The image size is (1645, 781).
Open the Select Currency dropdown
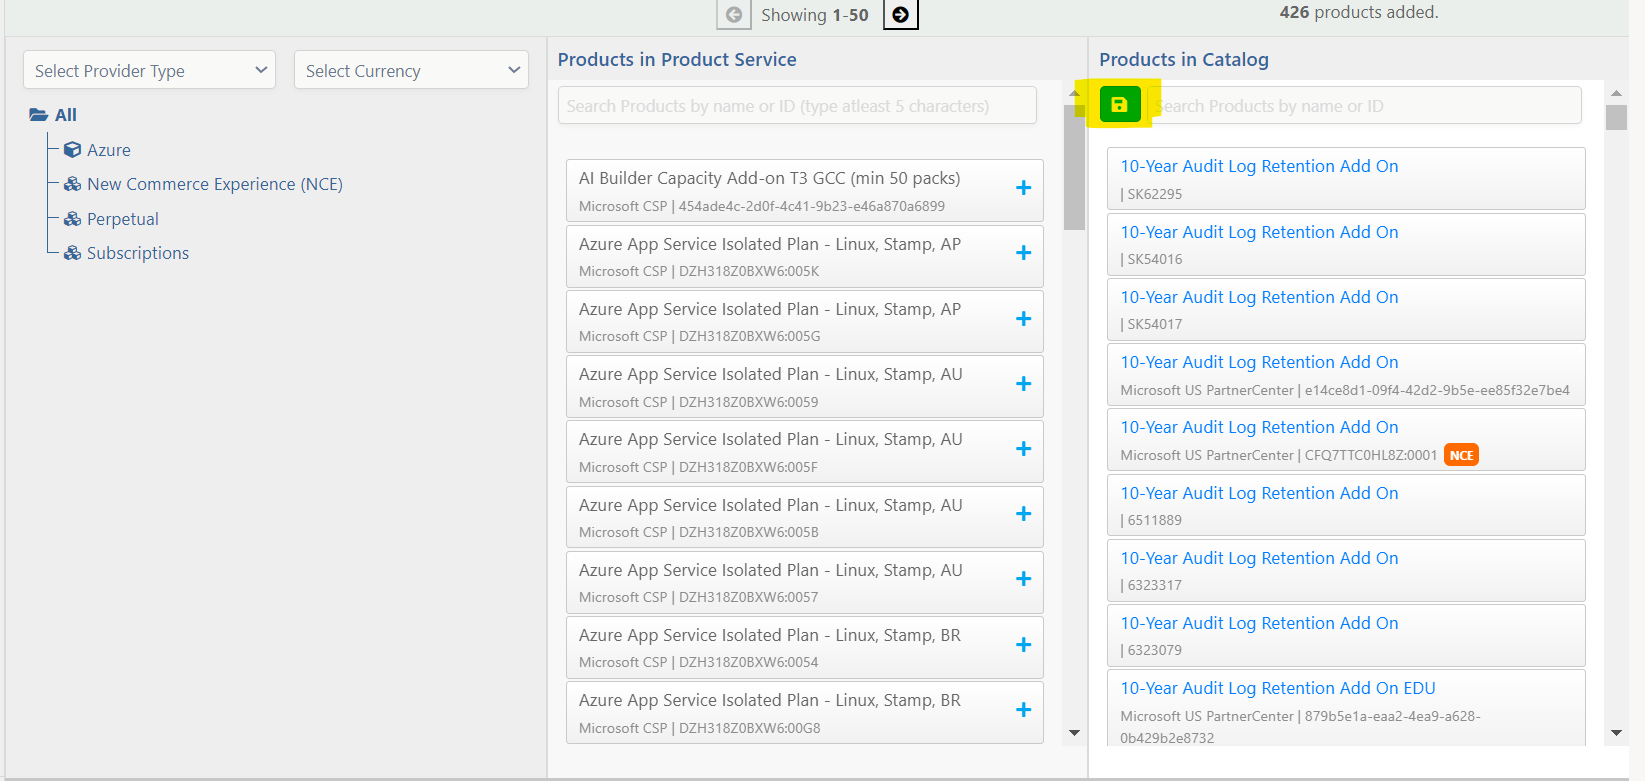coord(411,70)
